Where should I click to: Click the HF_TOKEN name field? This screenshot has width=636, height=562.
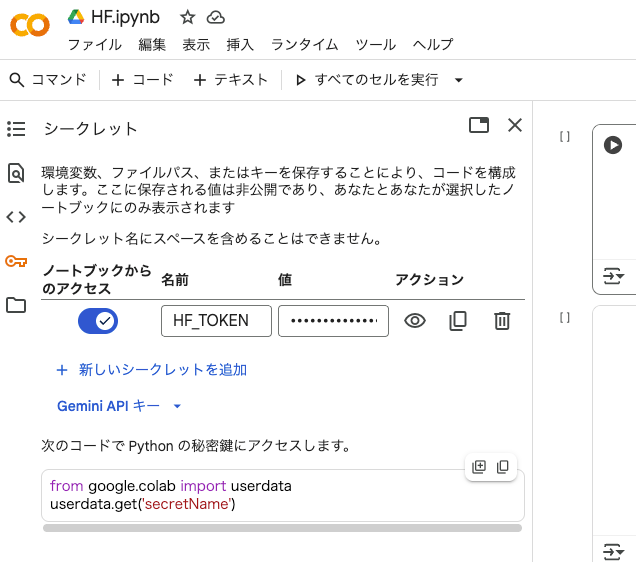pos(216,321)
